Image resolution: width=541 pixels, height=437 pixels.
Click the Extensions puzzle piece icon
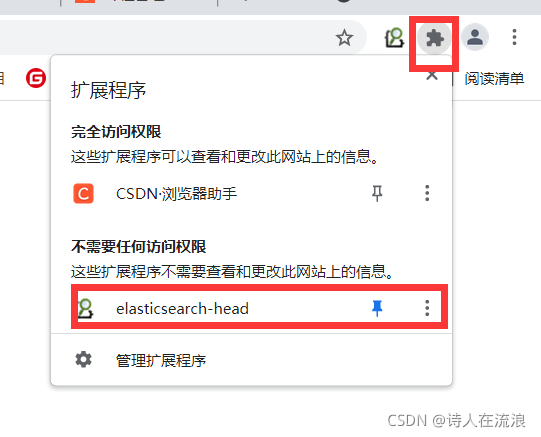pyautogui.click(x=434, y=38)
